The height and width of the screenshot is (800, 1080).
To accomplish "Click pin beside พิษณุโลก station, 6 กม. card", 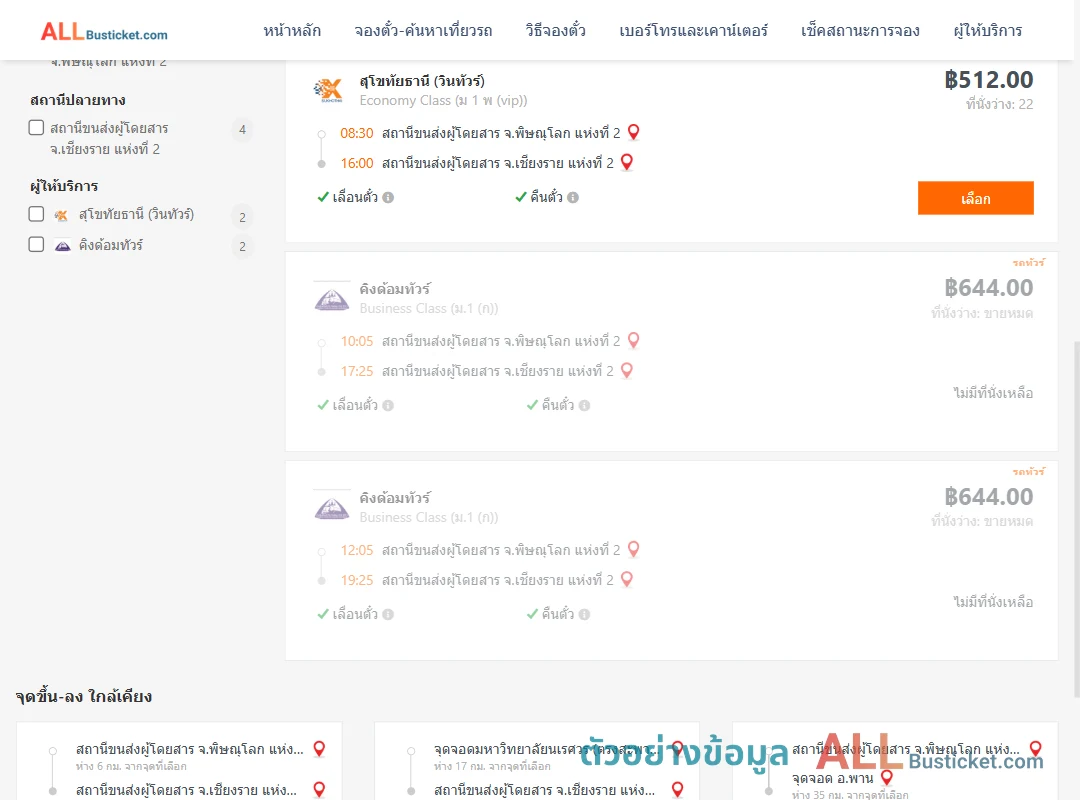I will 319,748.
